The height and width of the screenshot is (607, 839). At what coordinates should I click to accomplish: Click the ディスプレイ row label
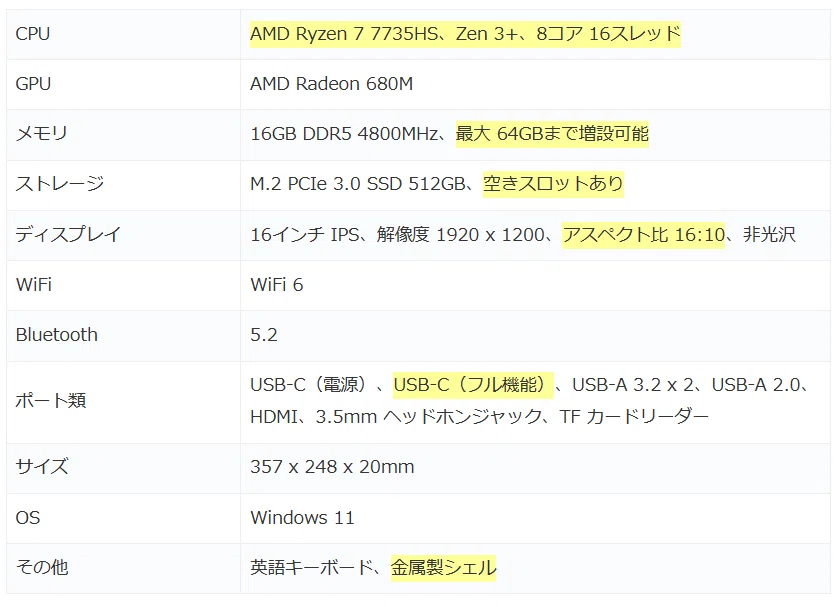point(68,234)
